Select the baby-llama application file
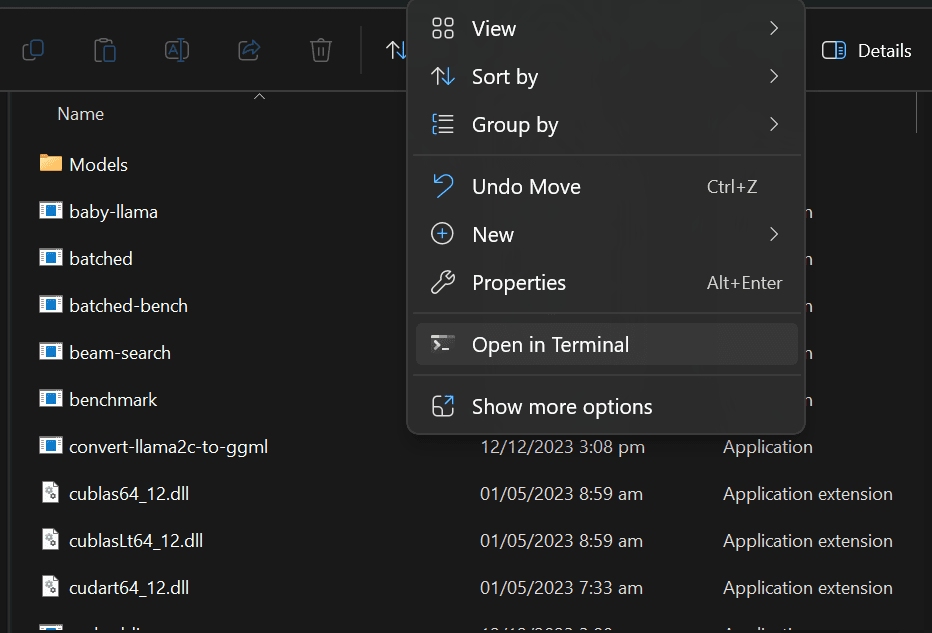Screen dimensions: 932x633 (x=113, y=212)
